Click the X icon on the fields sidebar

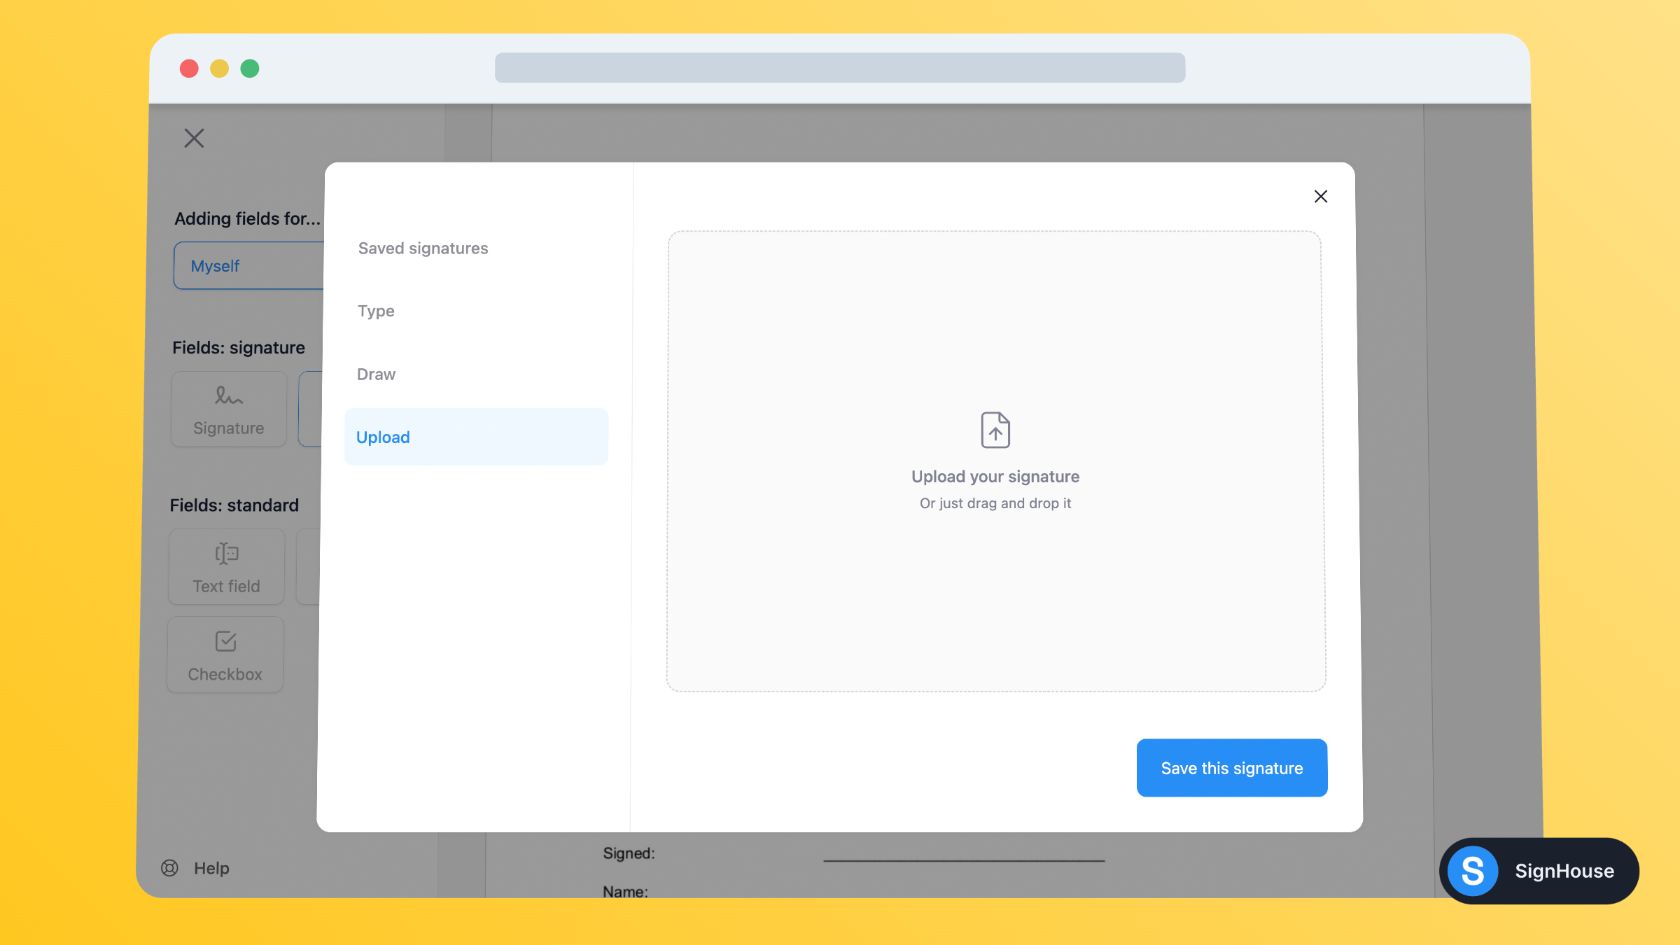pyautogui.click(x=193, y=138)
